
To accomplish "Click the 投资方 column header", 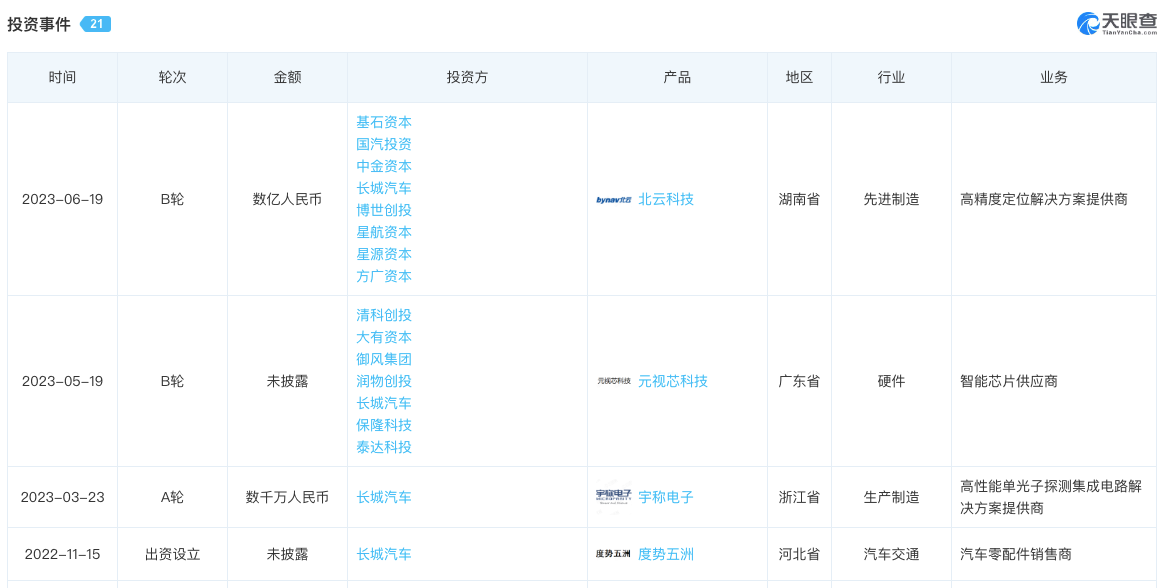I will coord(467,77).
